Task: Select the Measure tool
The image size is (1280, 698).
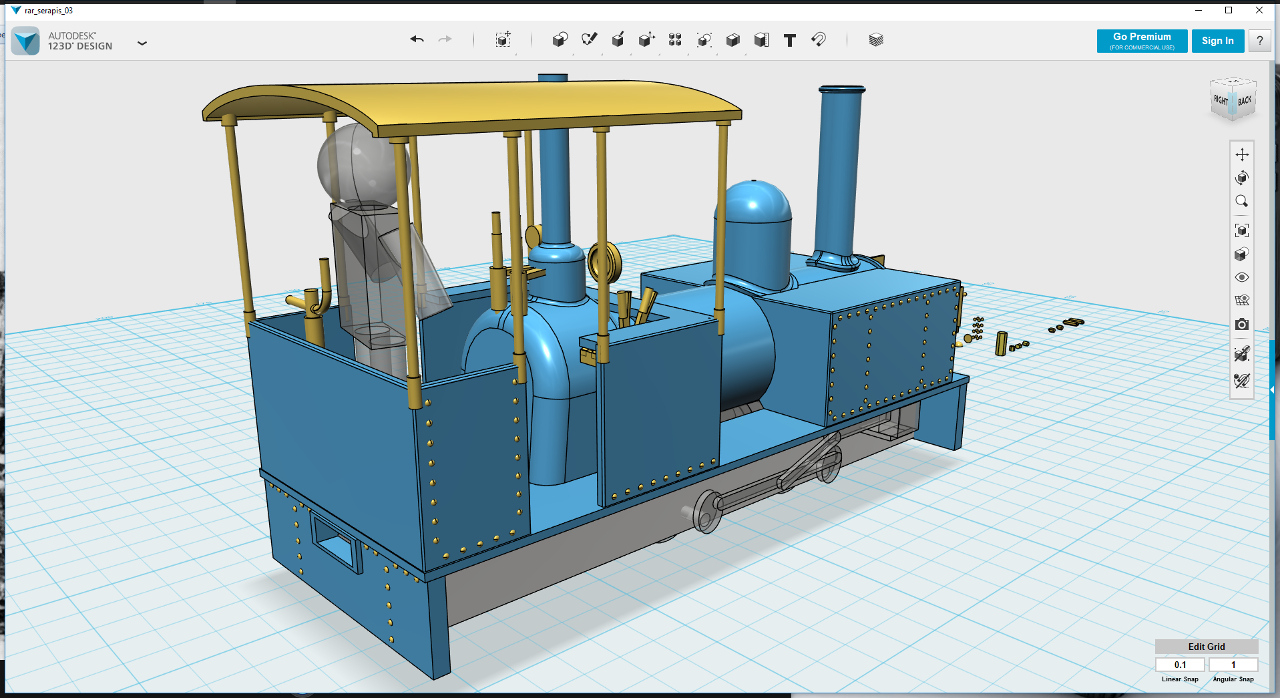Action: [761, 40]
